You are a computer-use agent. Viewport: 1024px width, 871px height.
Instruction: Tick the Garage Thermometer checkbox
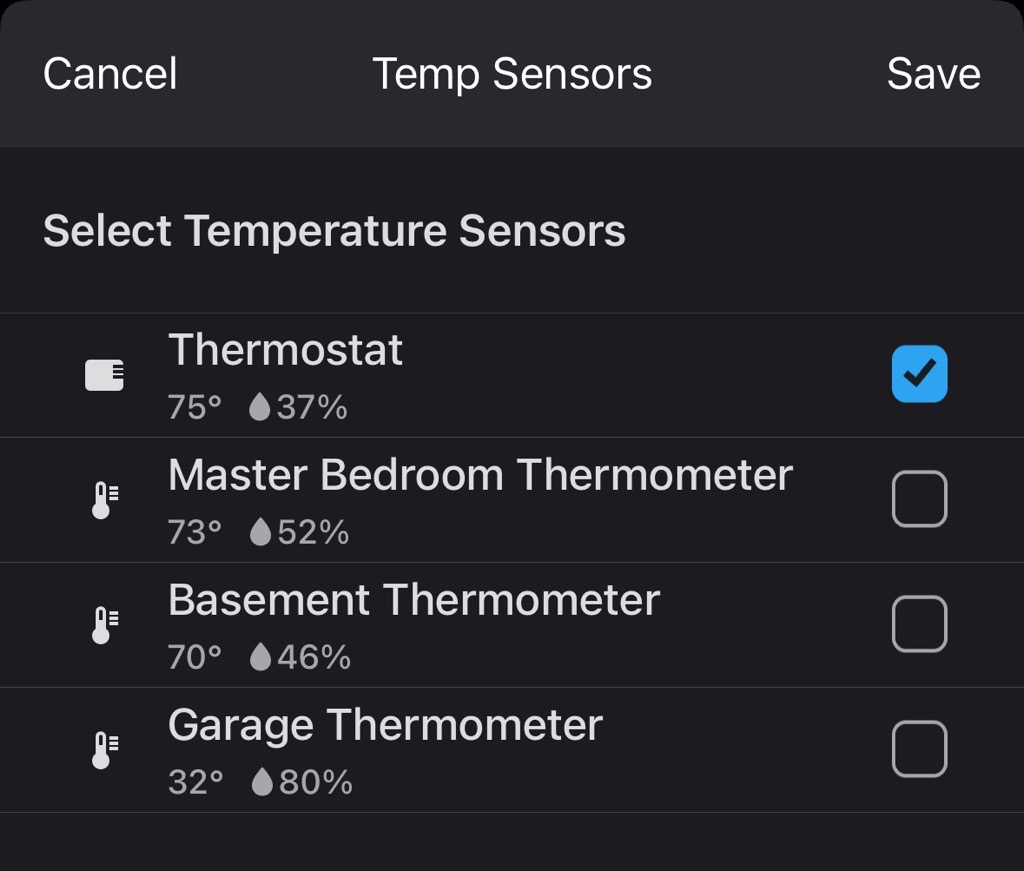919,749
